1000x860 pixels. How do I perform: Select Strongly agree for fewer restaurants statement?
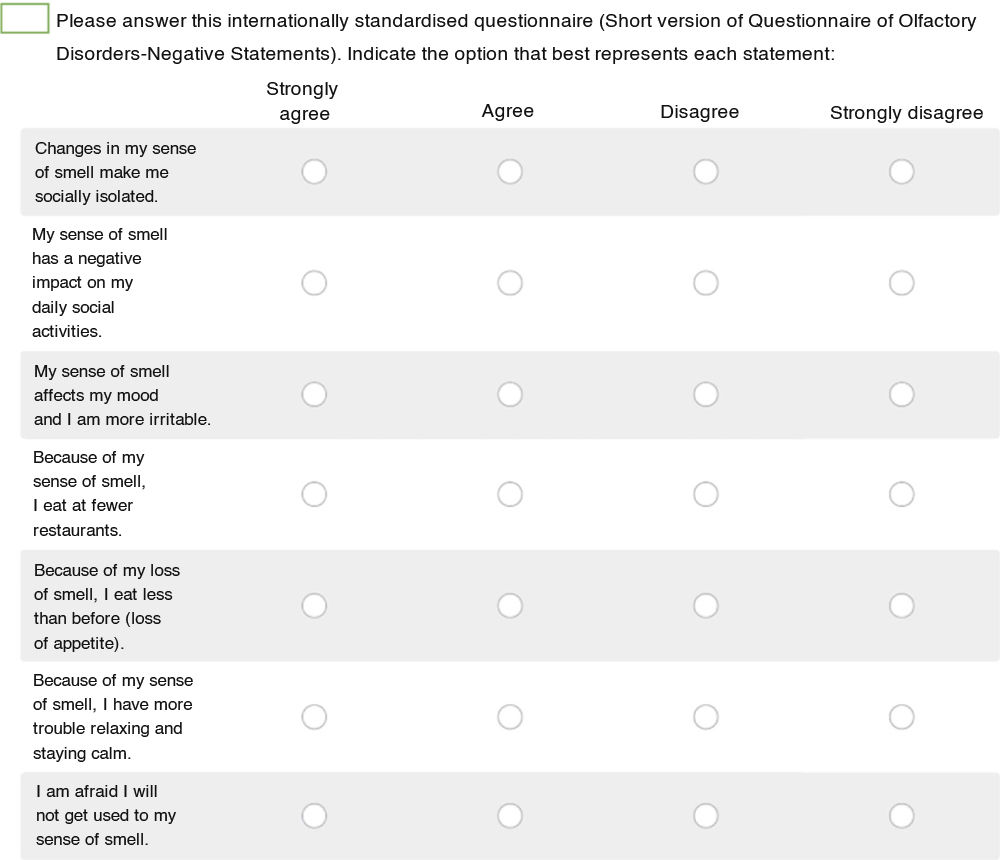(x=314, y=494)
